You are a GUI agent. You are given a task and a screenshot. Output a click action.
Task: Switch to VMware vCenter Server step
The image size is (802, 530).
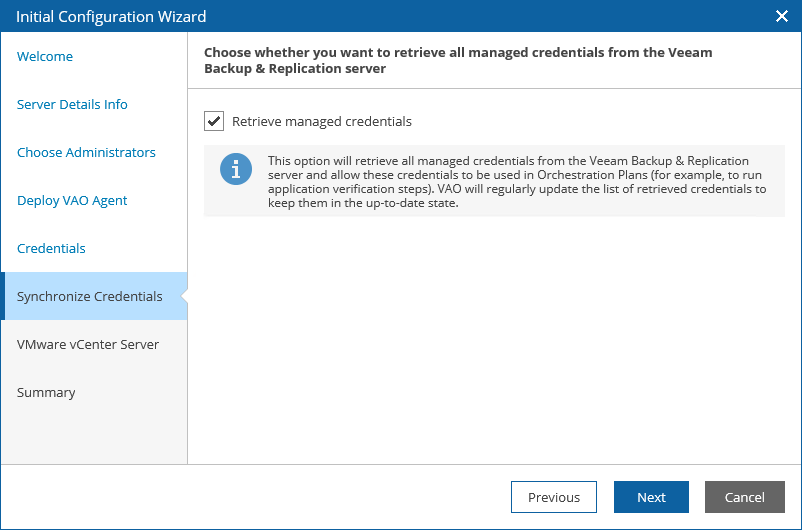pos(88,344)
